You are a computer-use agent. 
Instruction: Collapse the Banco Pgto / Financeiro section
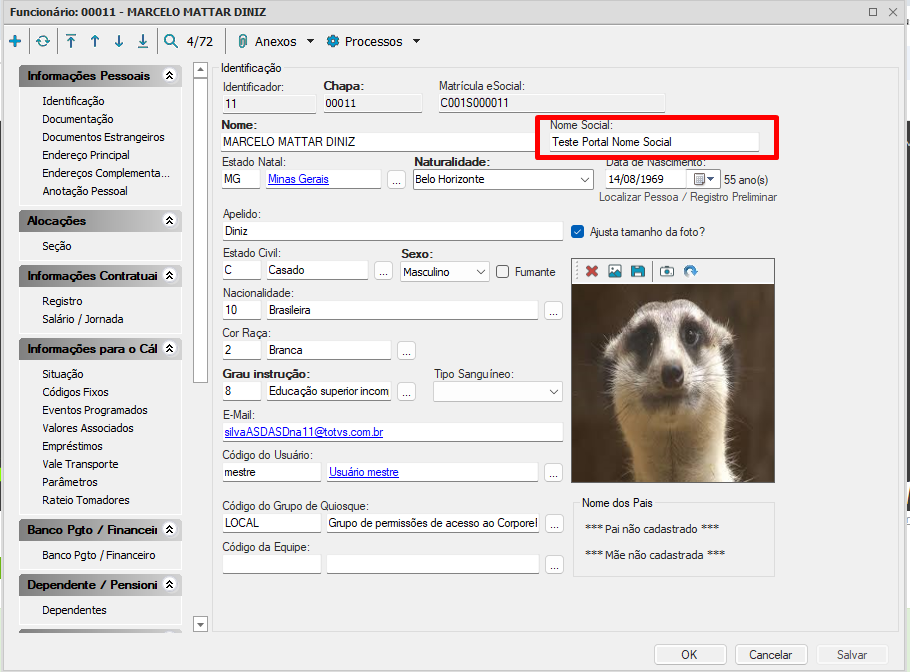coord(169,530)
